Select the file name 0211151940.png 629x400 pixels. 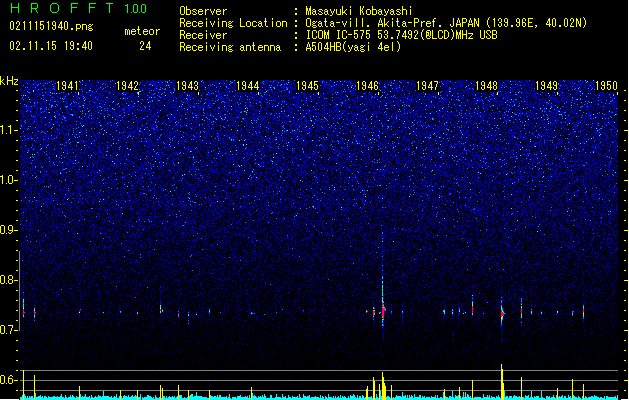coord(51,27)
